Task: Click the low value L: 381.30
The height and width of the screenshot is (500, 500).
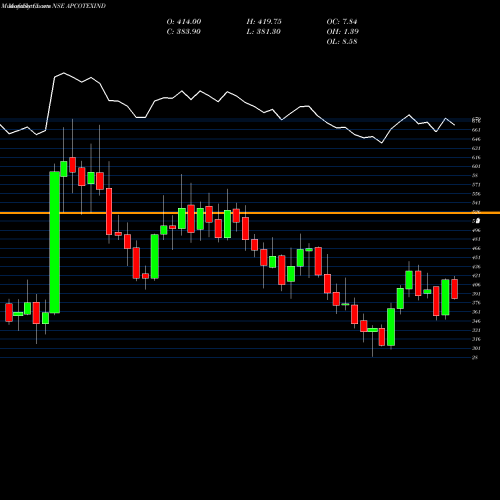Action: point(263,32)
